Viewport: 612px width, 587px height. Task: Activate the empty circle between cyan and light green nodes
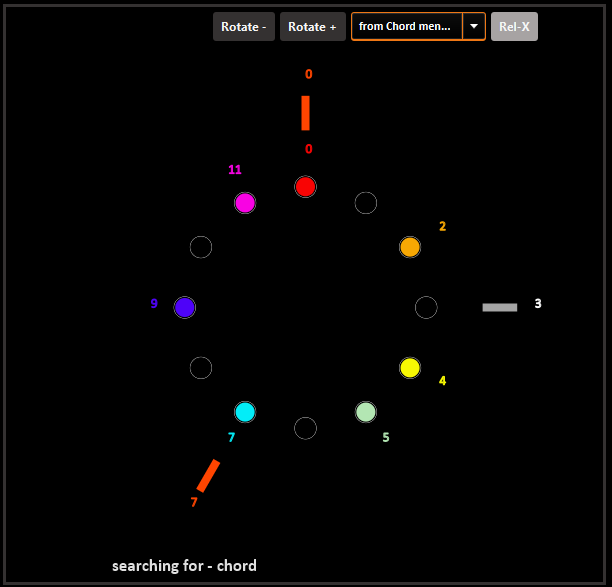305,428
